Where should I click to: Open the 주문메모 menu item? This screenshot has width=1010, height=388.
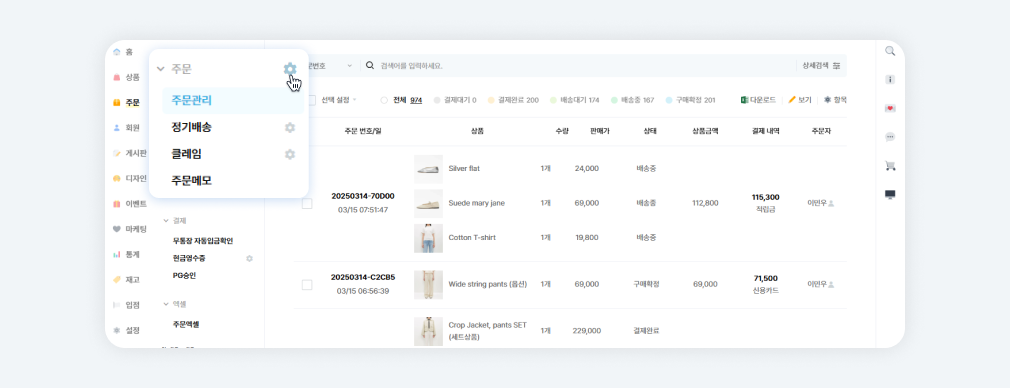coord(191,181)
